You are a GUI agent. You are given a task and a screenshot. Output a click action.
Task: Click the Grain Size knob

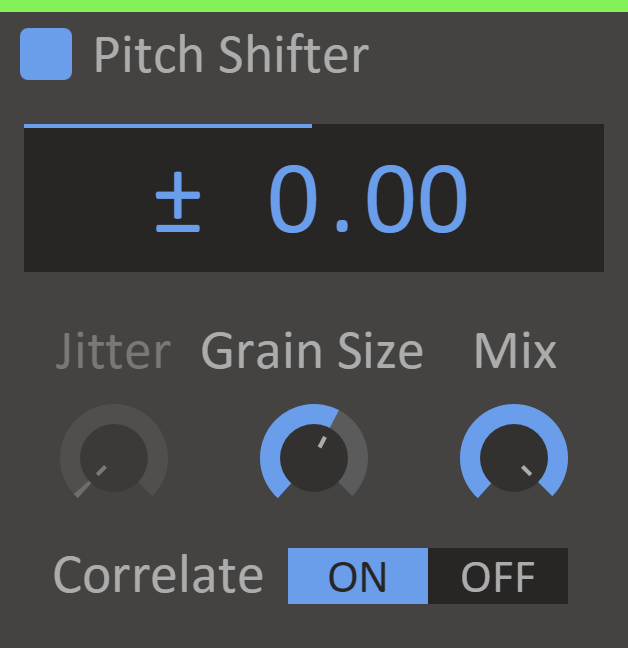coord(313,457)
